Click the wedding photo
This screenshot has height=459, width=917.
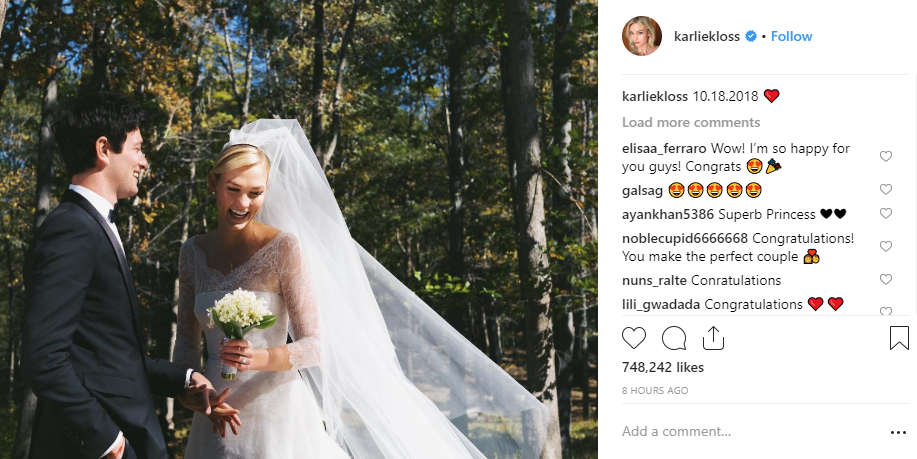pyautogui.click(x=299, y=229)
